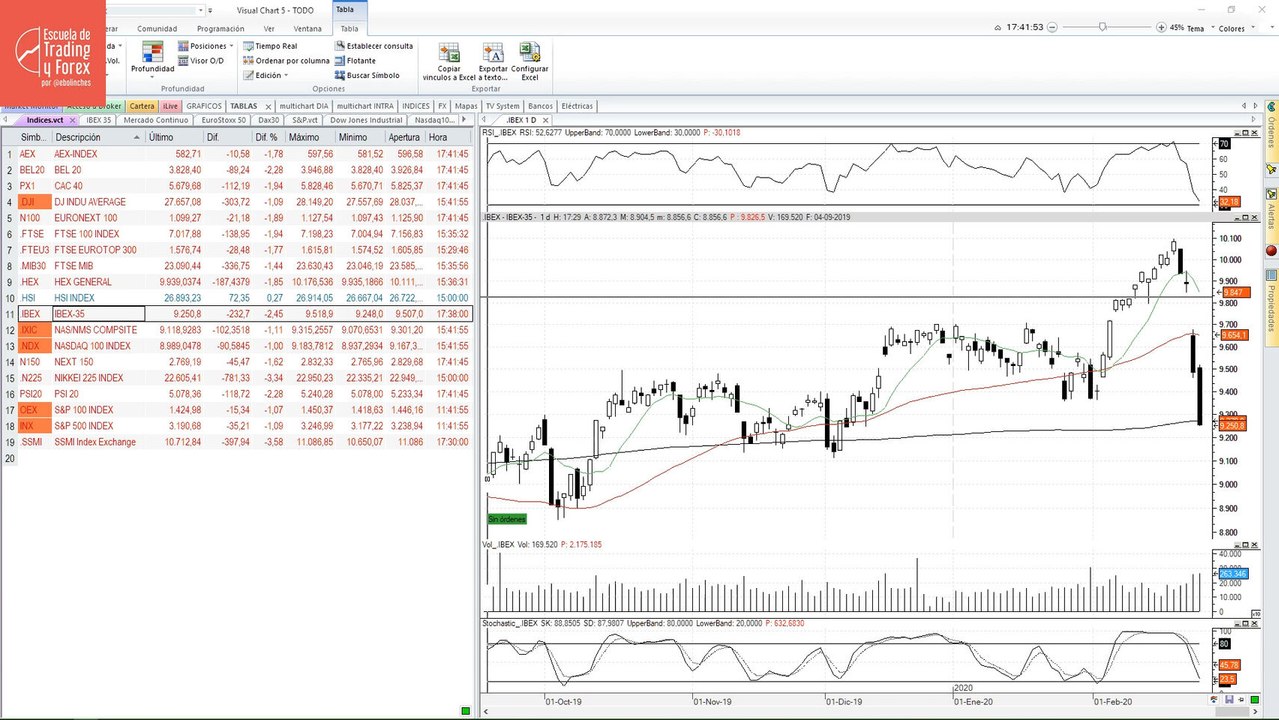
Task: Switch to the GRAFICOS workspace tab
Action: [x=204, y=106]
